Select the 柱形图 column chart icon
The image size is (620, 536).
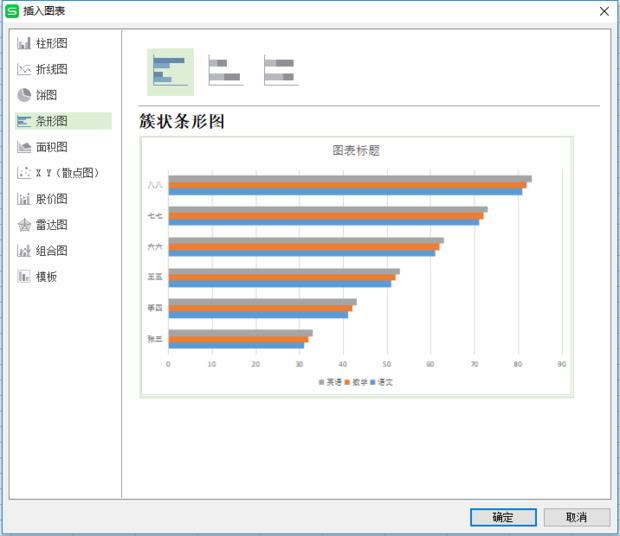pyautogui.click(x=24, y=43)
